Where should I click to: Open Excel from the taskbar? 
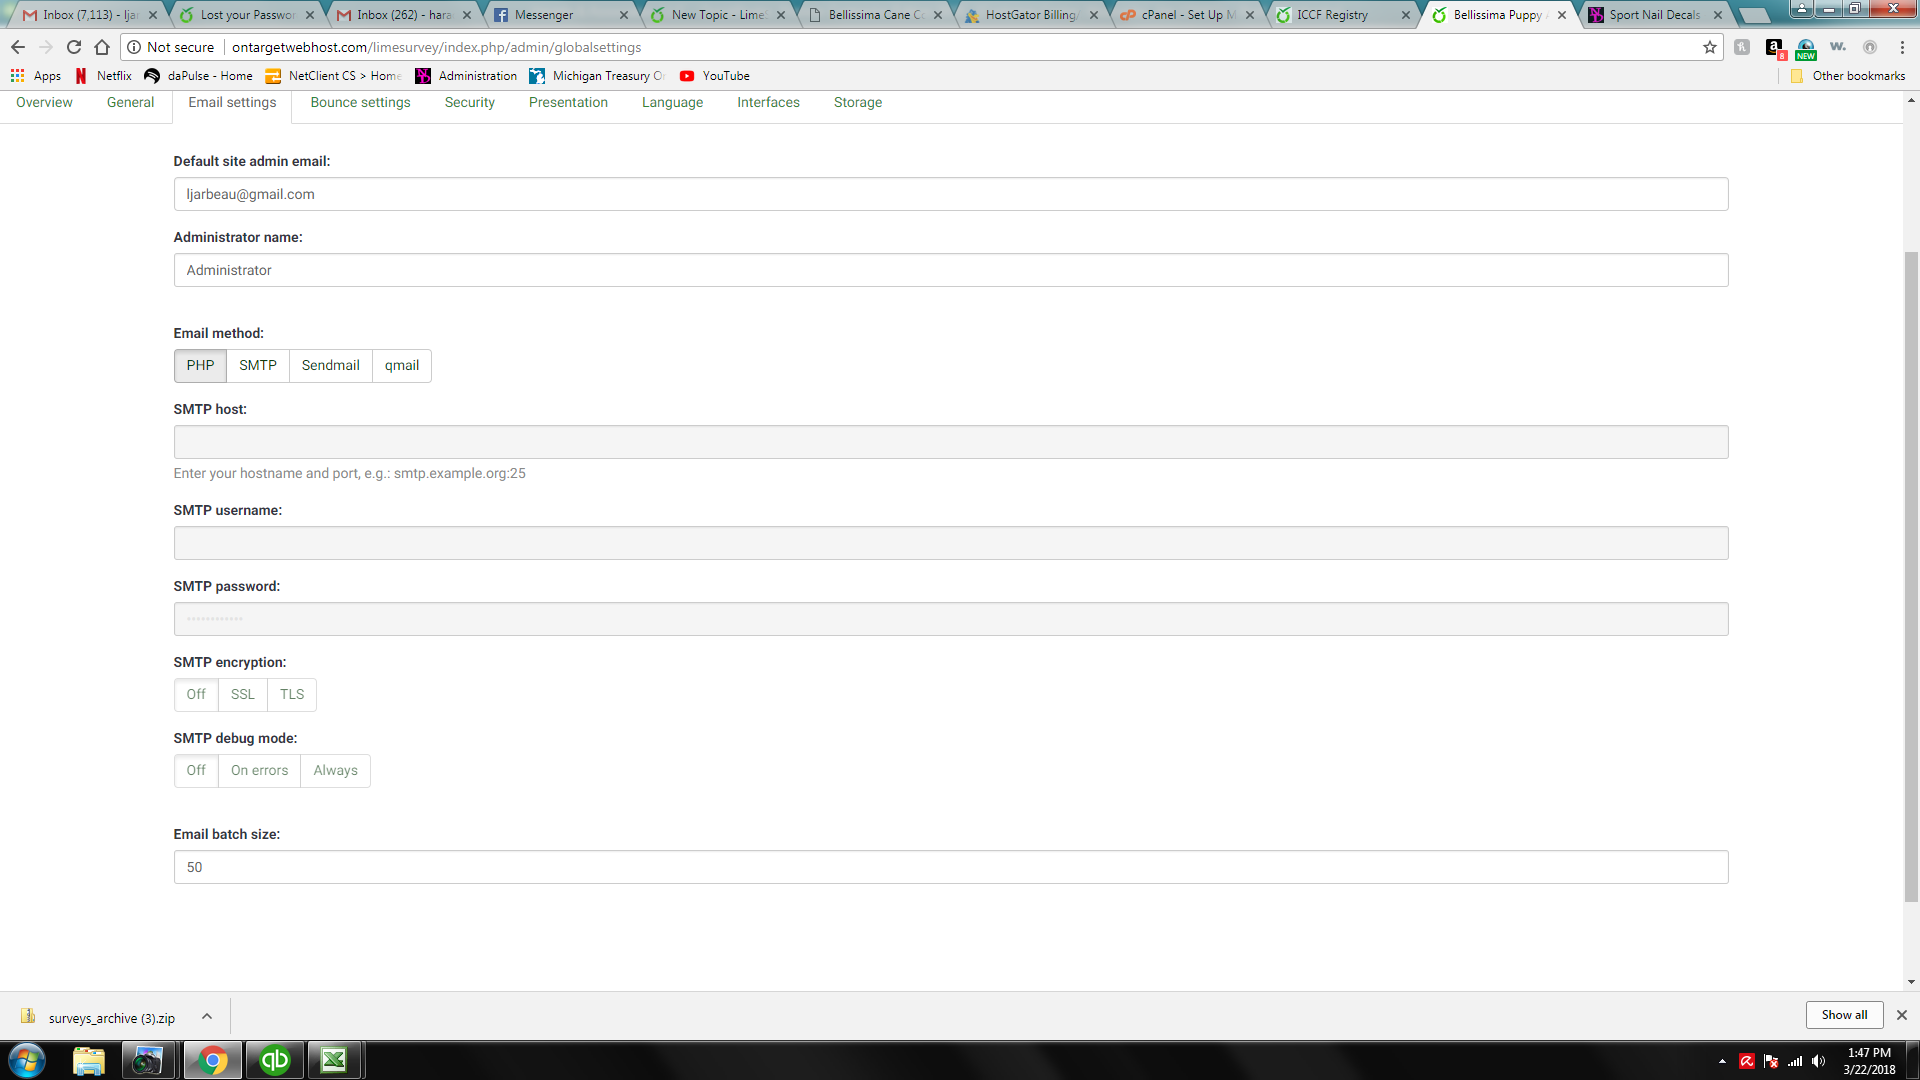[334, 1060]
